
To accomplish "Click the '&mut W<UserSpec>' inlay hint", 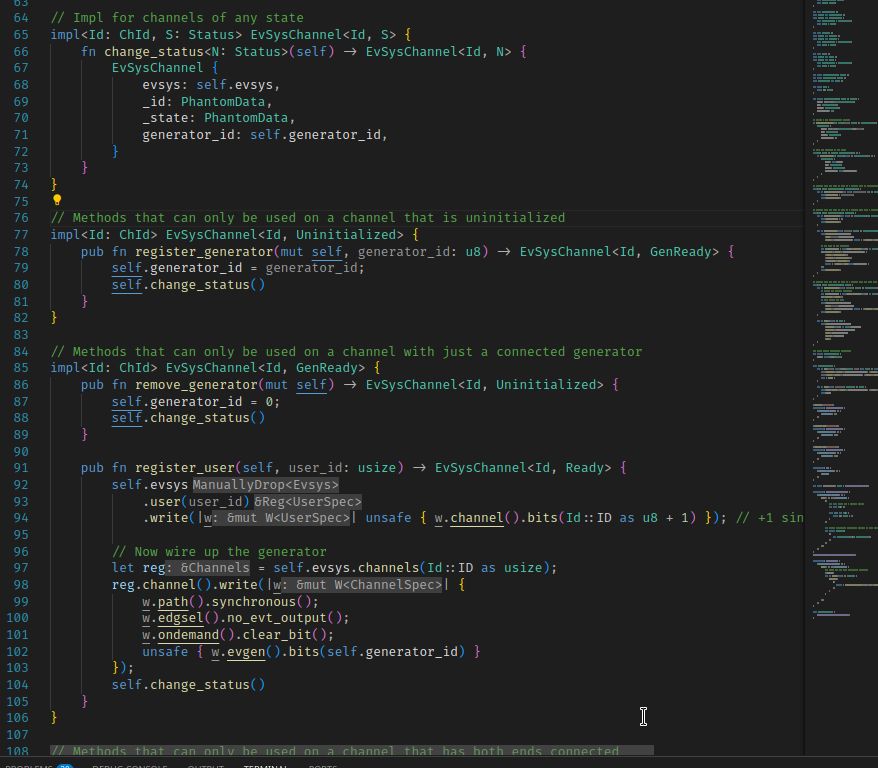I will (279, 518).
